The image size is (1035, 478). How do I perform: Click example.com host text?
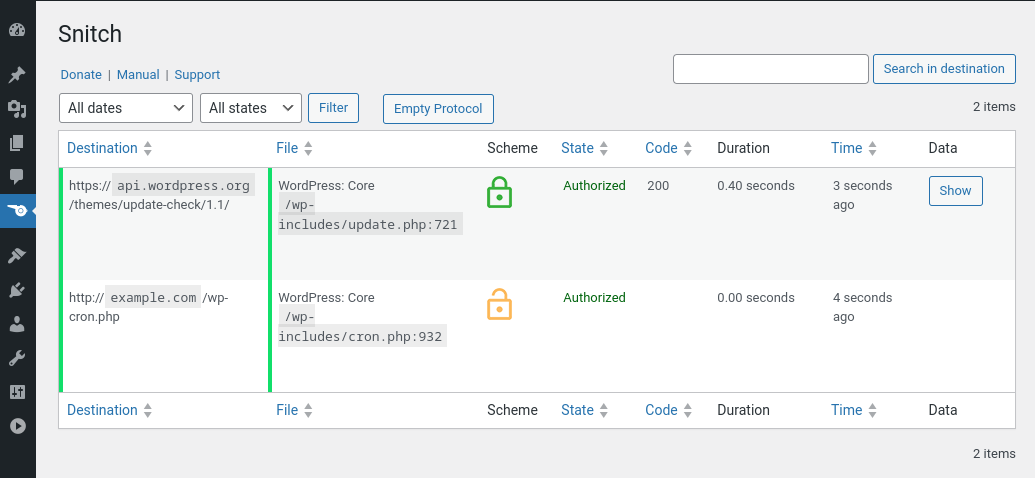coord(153,298)
